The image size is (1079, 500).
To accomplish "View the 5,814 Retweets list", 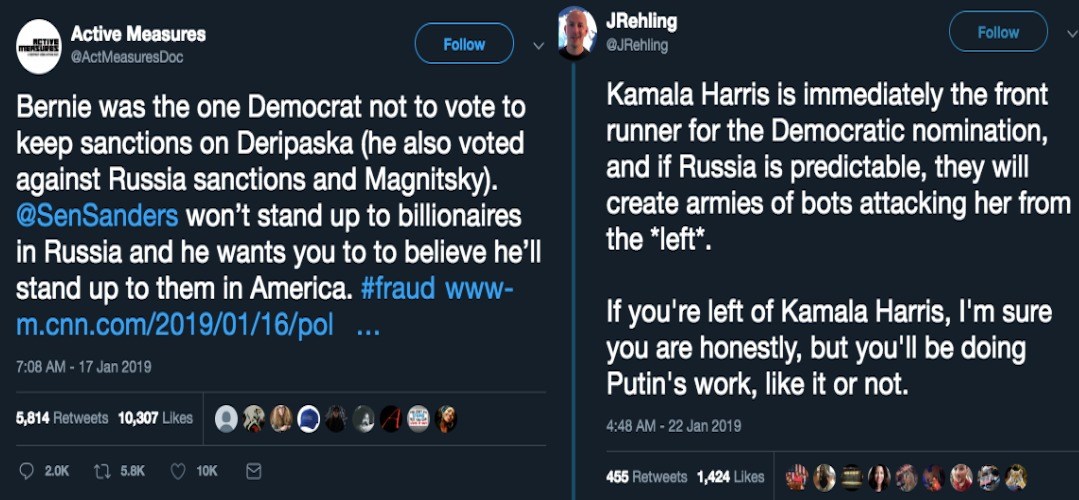I will click(x=62, y=418).
